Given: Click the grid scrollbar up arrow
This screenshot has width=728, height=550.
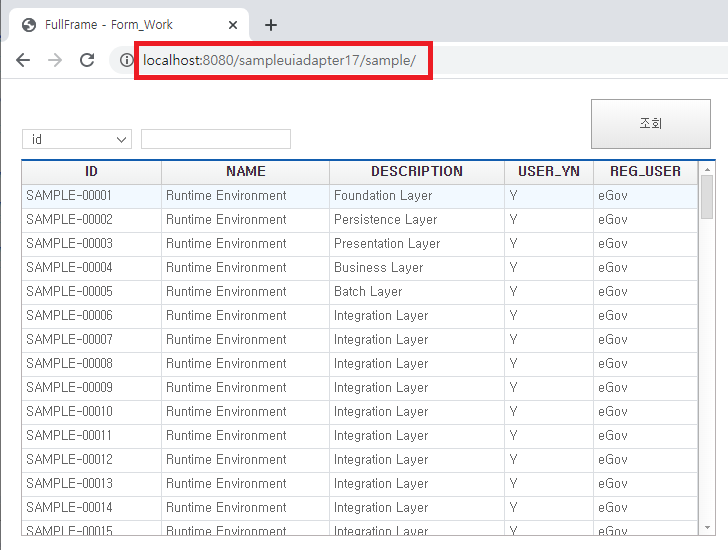Looking at the screenshot, I should pos(707,168).
